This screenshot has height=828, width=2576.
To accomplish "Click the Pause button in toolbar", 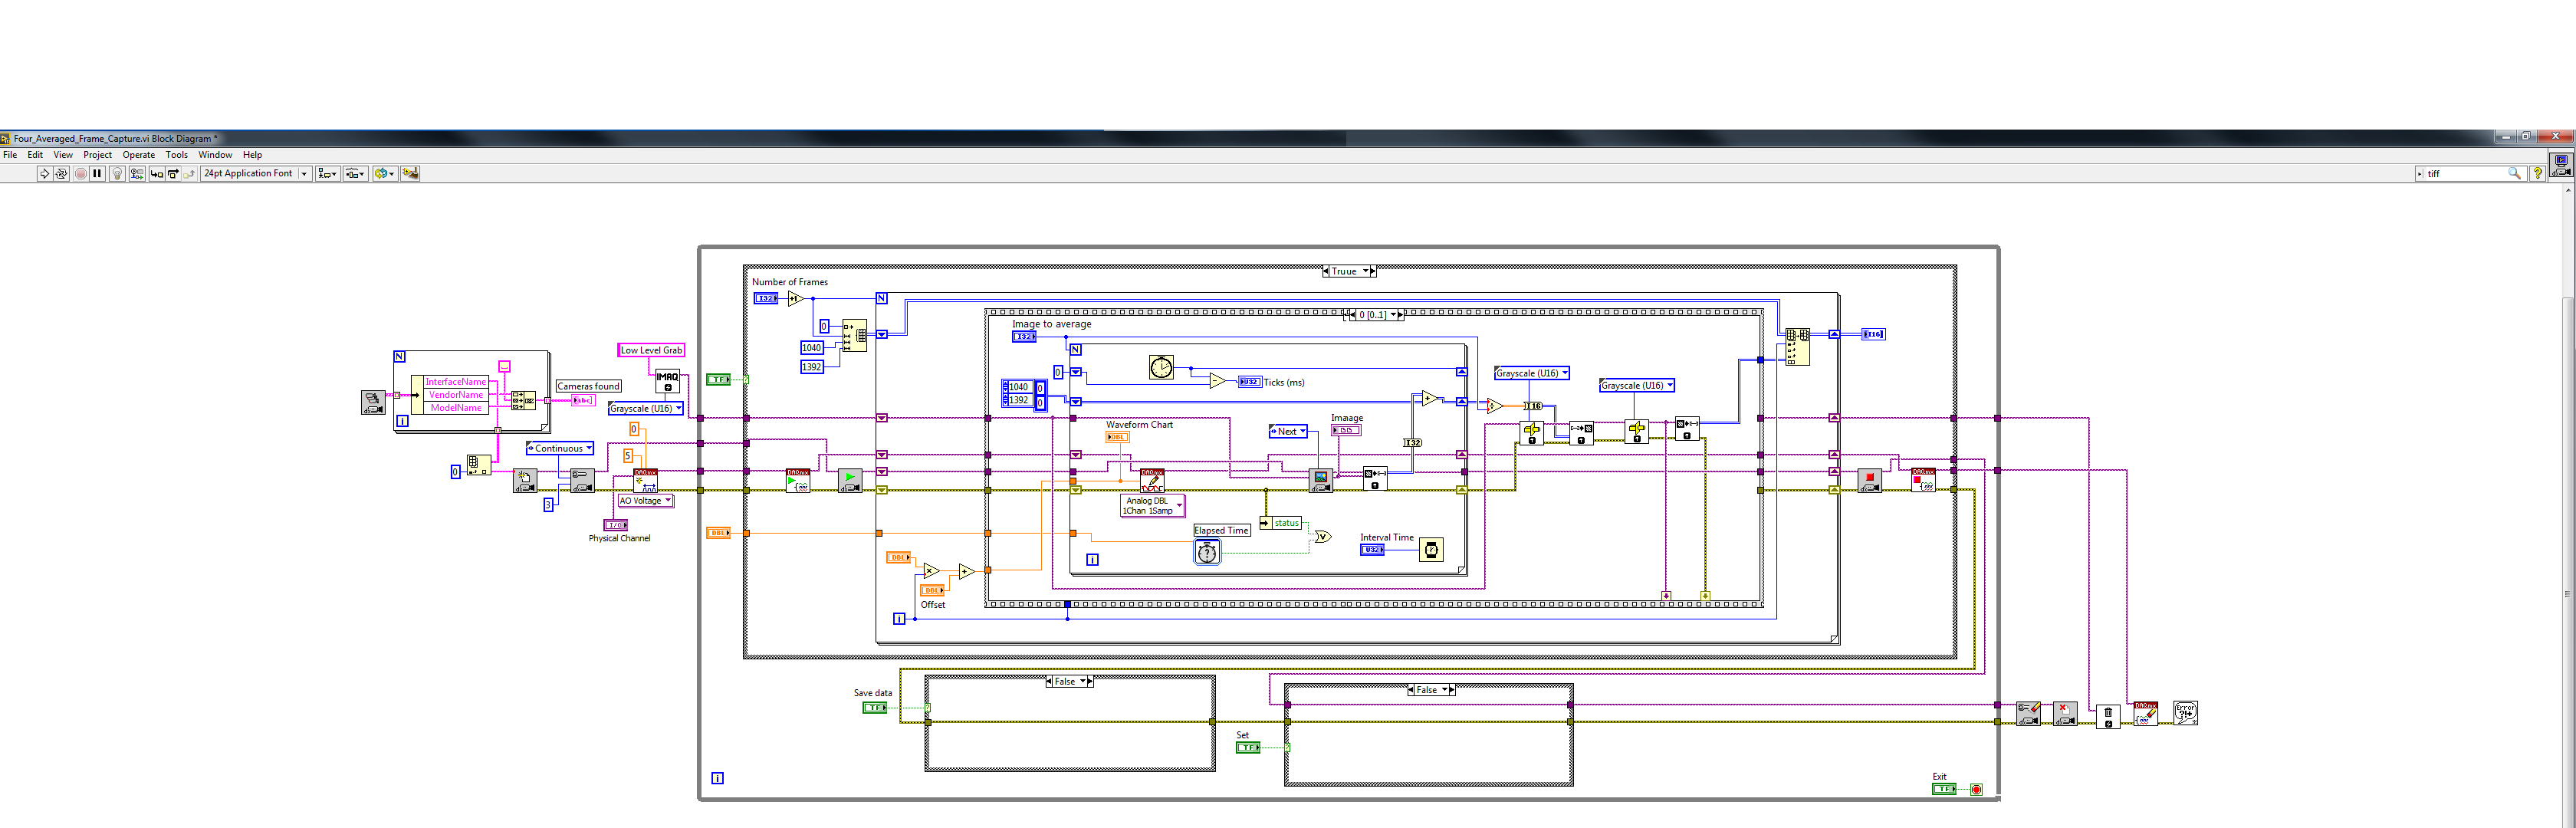I will 97,173.
